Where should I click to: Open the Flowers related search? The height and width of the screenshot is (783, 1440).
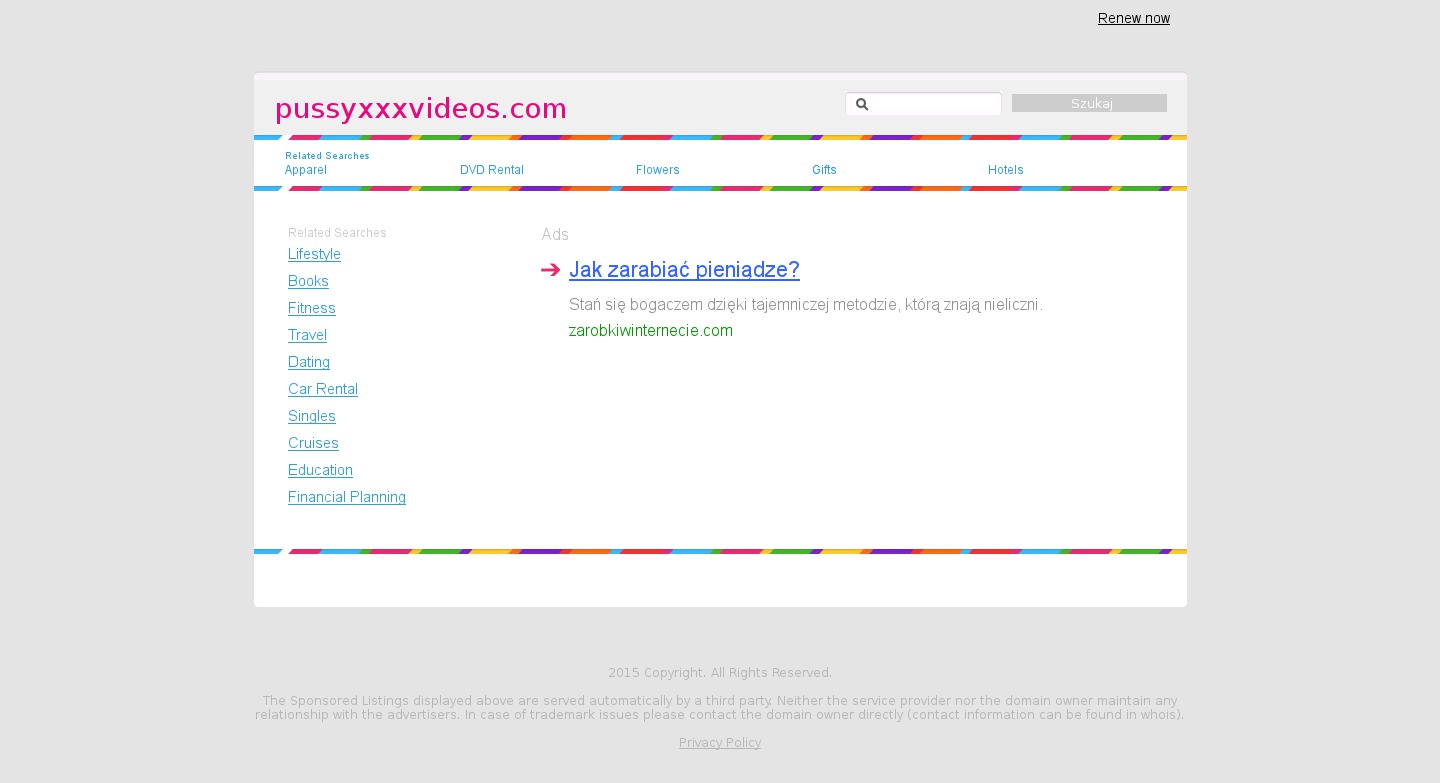point(657,170)
